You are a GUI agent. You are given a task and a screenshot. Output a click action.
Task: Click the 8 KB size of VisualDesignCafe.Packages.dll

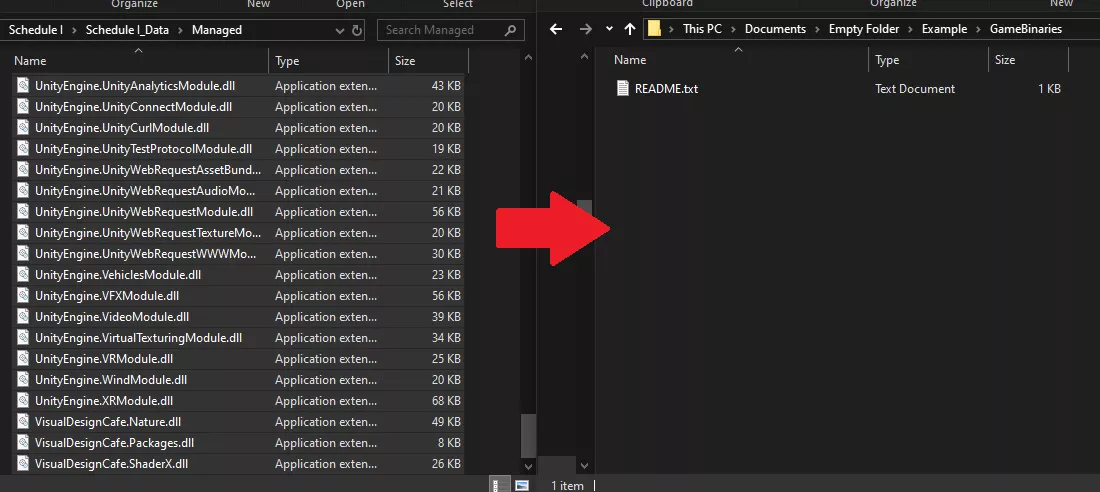click(450, 443)
